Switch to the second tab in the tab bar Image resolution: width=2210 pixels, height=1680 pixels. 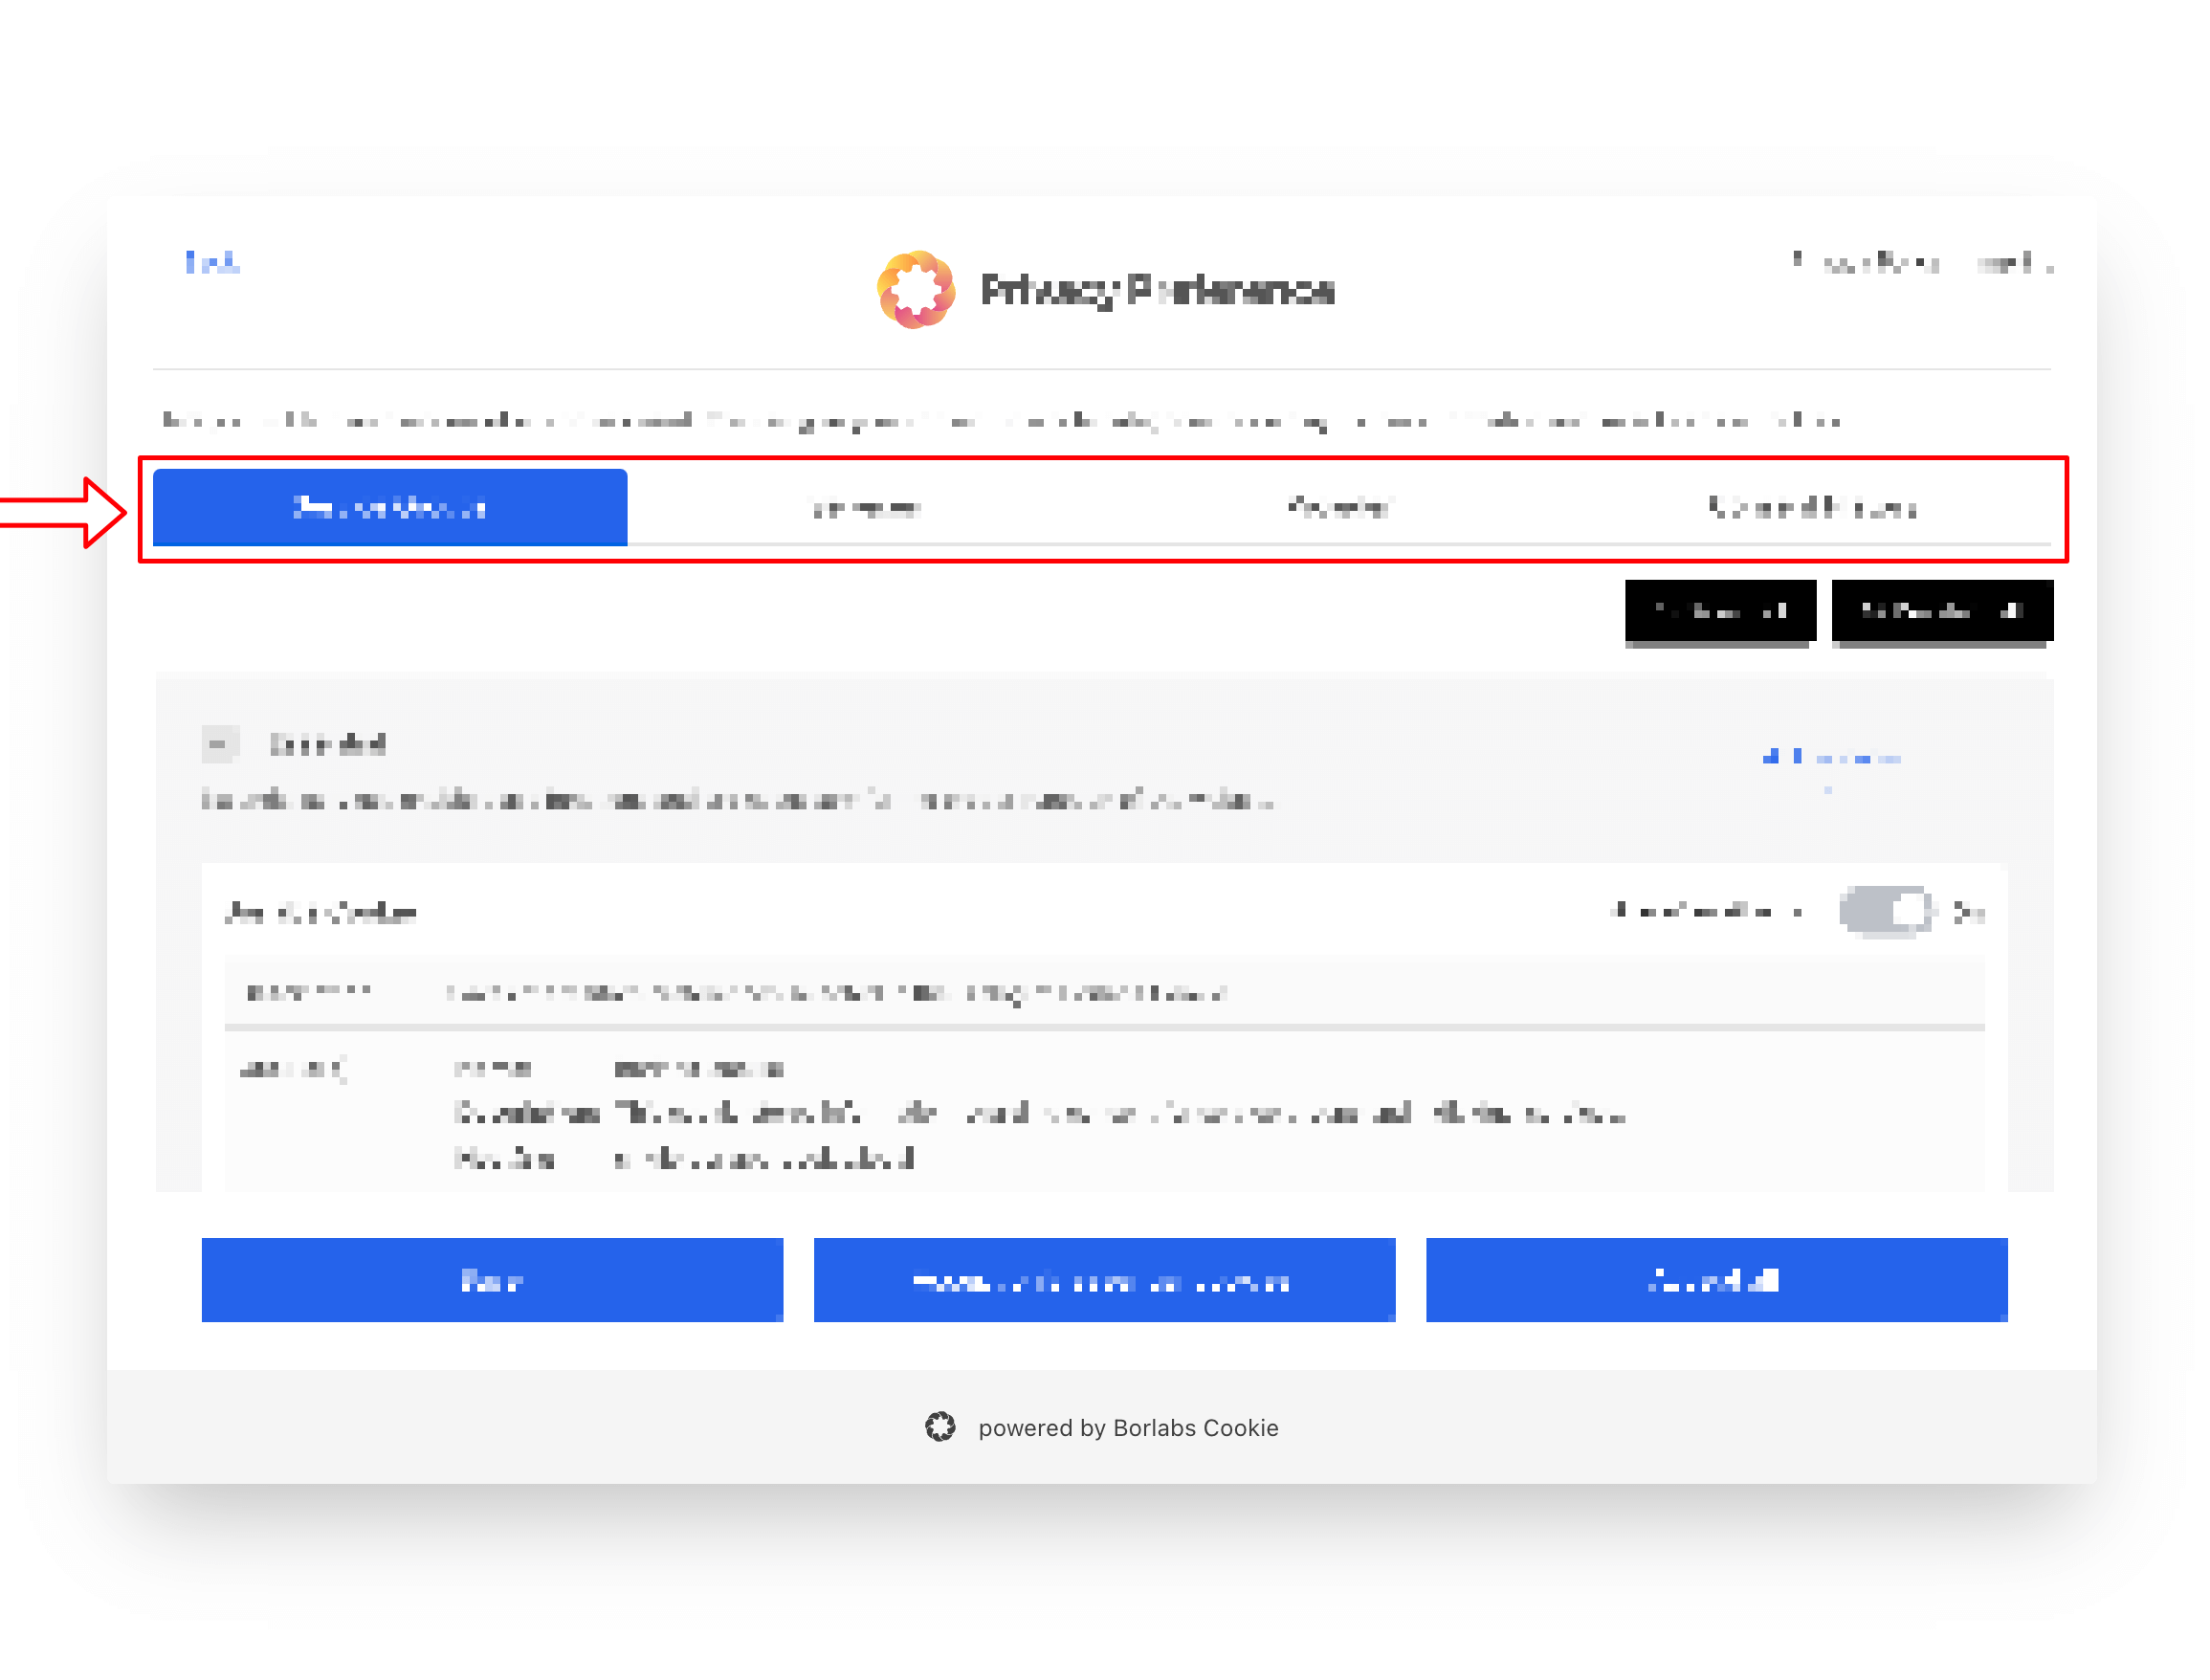coord(865,508)
